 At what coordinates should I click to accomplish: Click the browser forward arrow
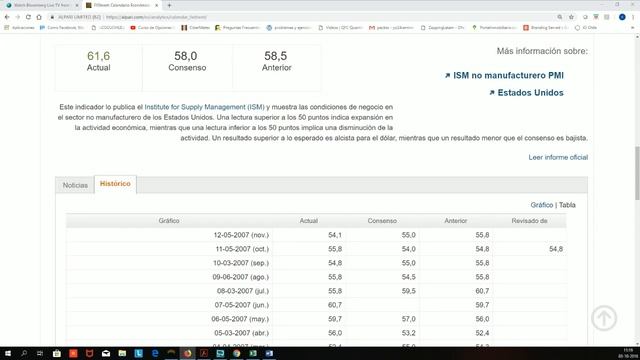(18, 17)
